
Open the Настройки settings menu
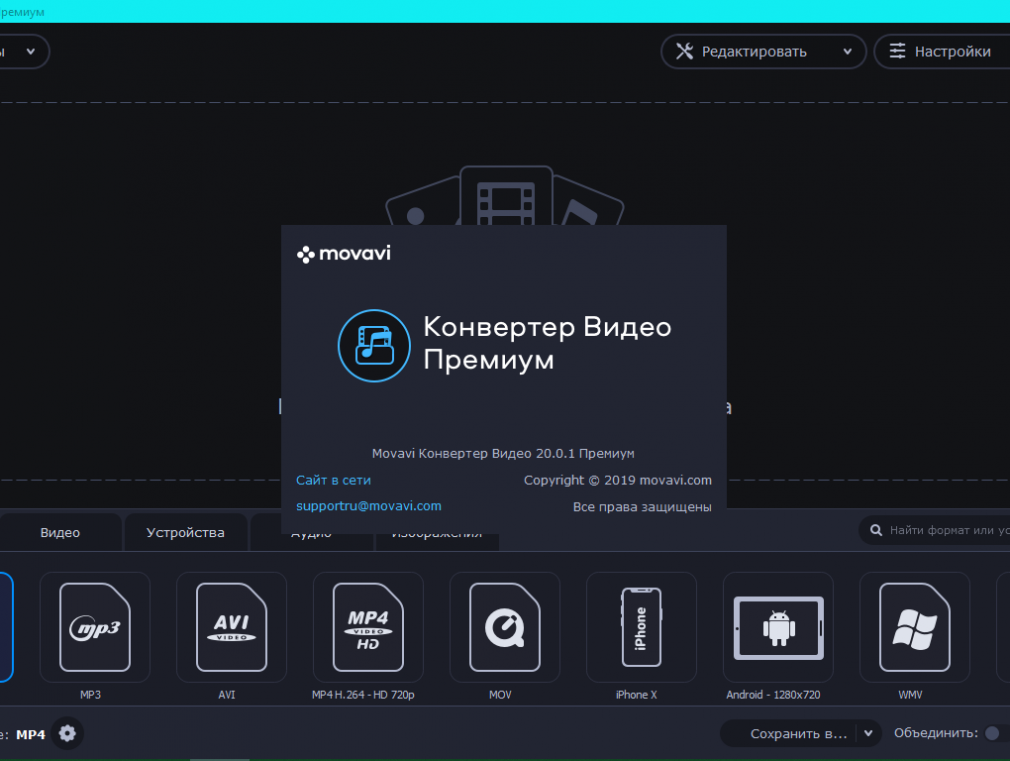pos(942,52)
